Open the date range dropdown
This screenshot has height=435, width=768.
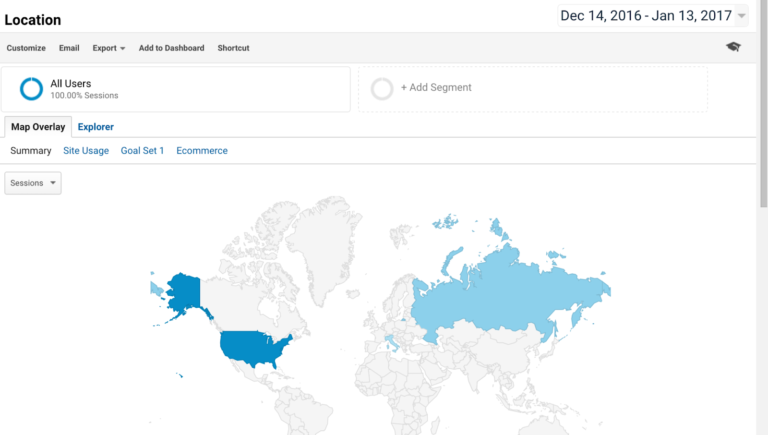pyautogui.click(x=653, y=15)
